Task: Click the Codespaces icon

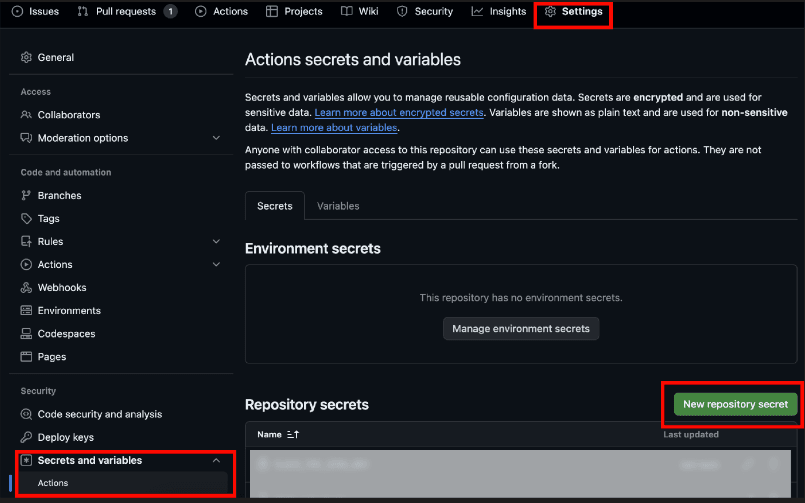Action: (x=26, y=334)
